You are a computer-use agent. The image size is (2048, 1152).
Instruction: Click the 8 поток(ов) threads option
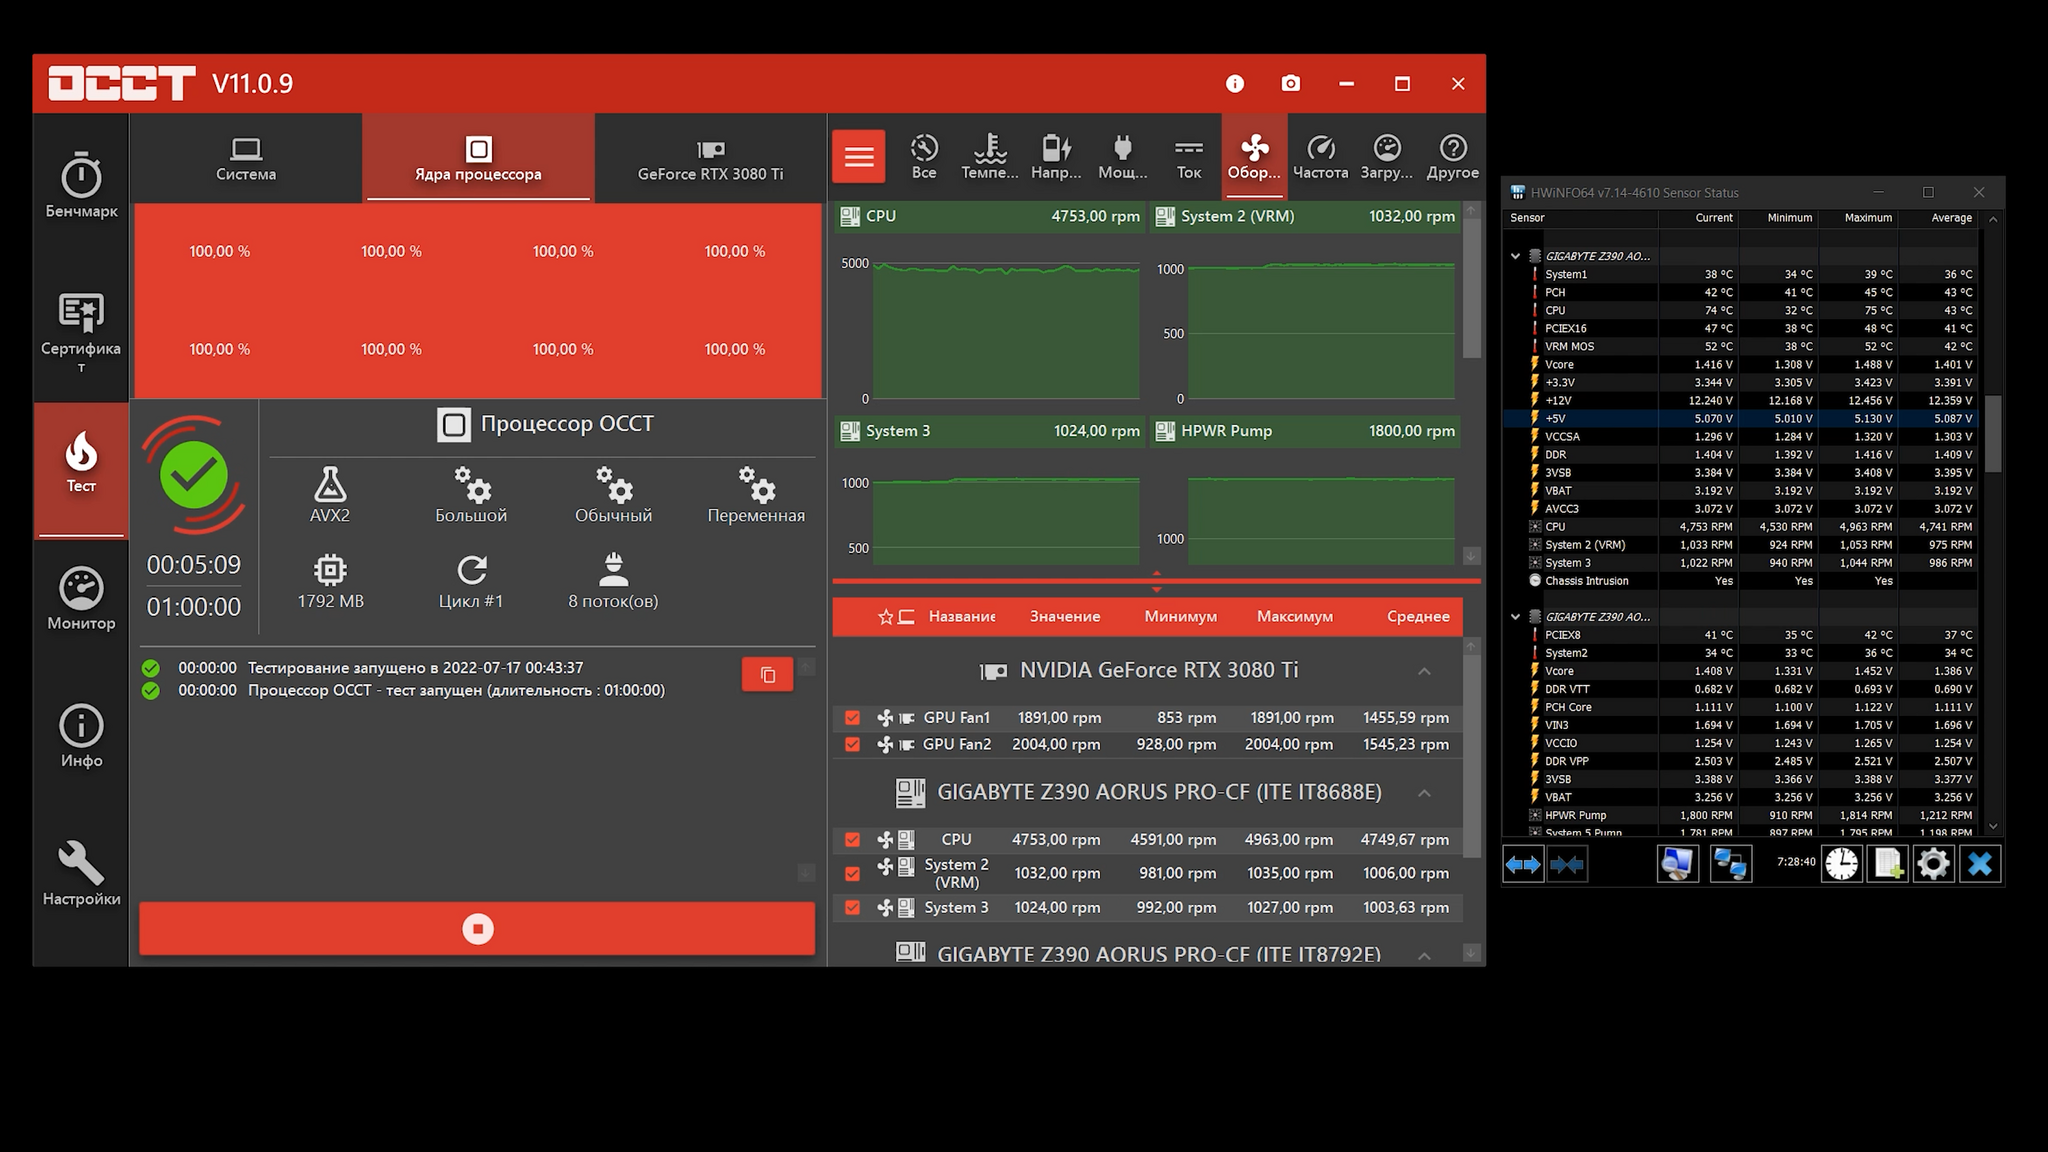click(x=613, y=581)
